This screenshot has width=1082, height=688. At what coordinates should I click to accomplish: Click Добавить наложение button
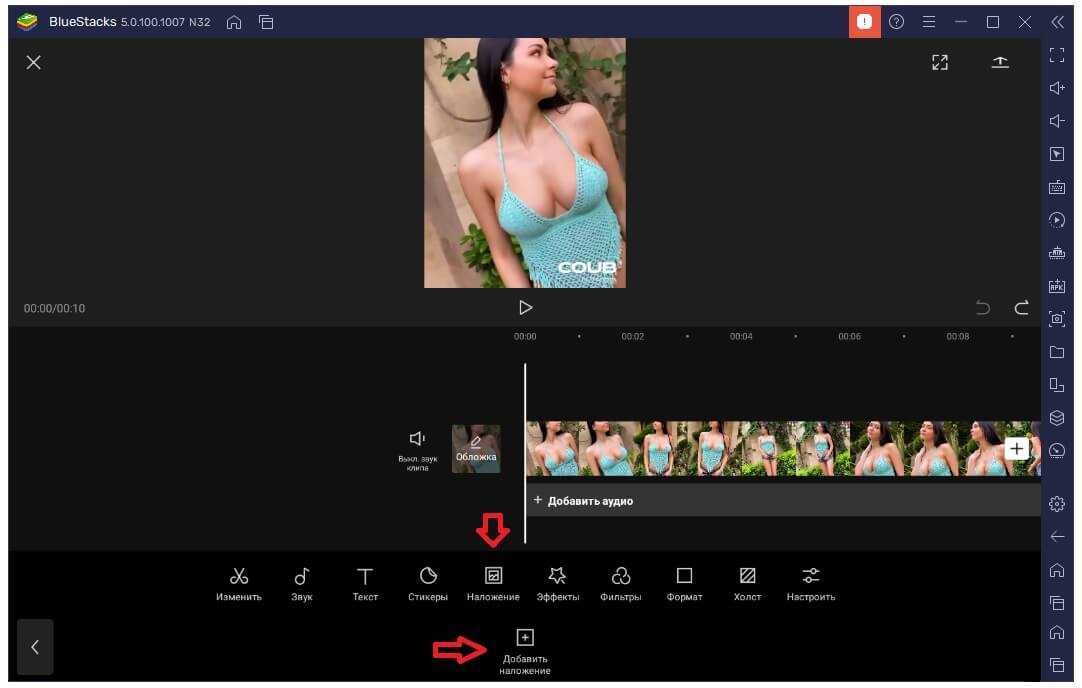coord(525,649)
